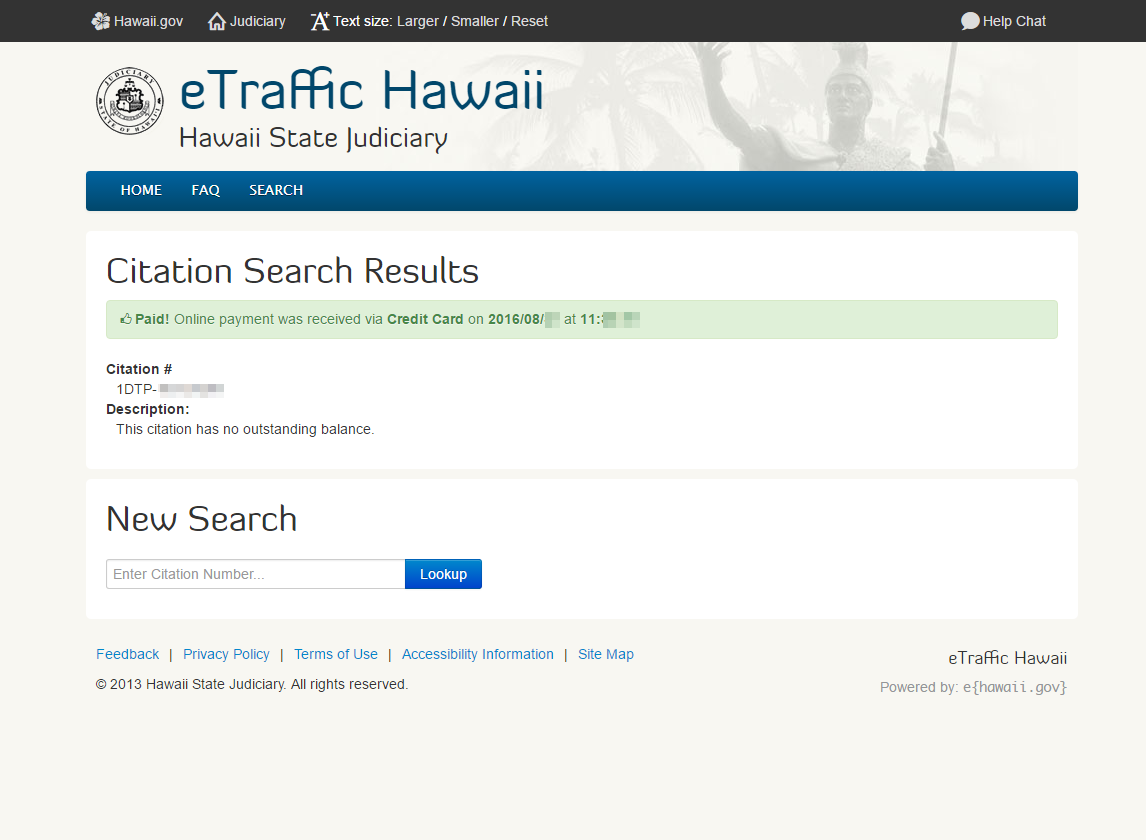Go to SEARCH in the navigation bar
The width and height of the screenshot is (1146, 840).
coord(276,190)
